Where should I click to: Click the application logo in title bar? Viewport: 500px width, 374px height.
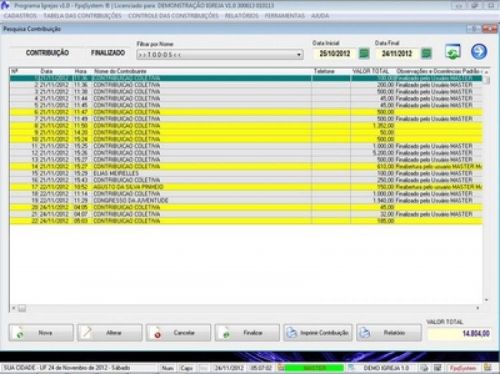5,5
